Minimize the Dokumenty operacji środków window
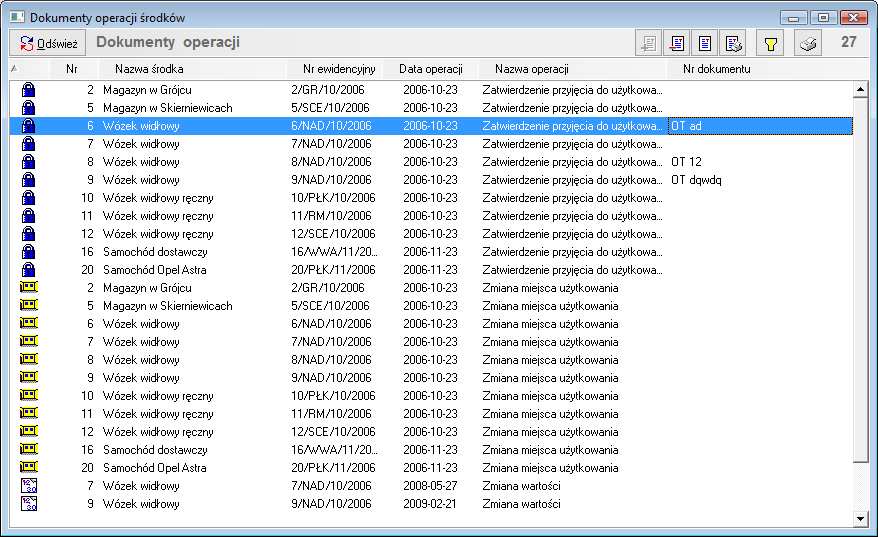 click(793, 17)
